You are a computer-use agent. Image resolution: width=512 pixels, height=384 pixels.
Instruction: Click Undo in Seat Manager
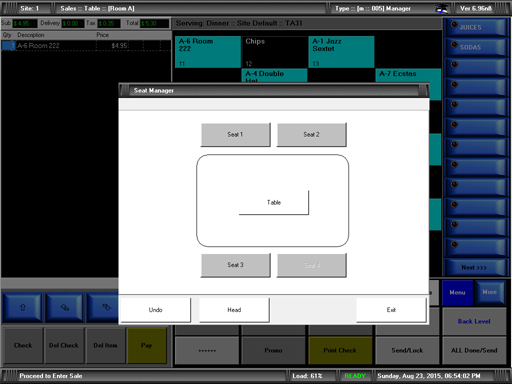click(155, 310)
